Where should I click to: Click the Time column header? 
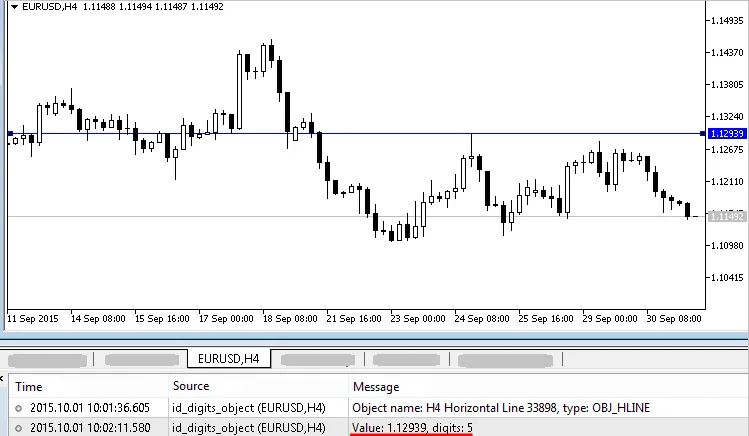coord(29,386)
